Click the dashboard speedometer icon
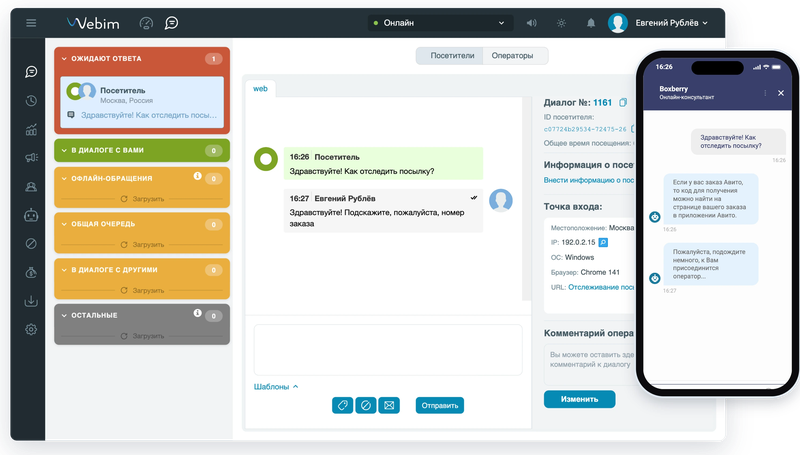 [x=146, y=23]
